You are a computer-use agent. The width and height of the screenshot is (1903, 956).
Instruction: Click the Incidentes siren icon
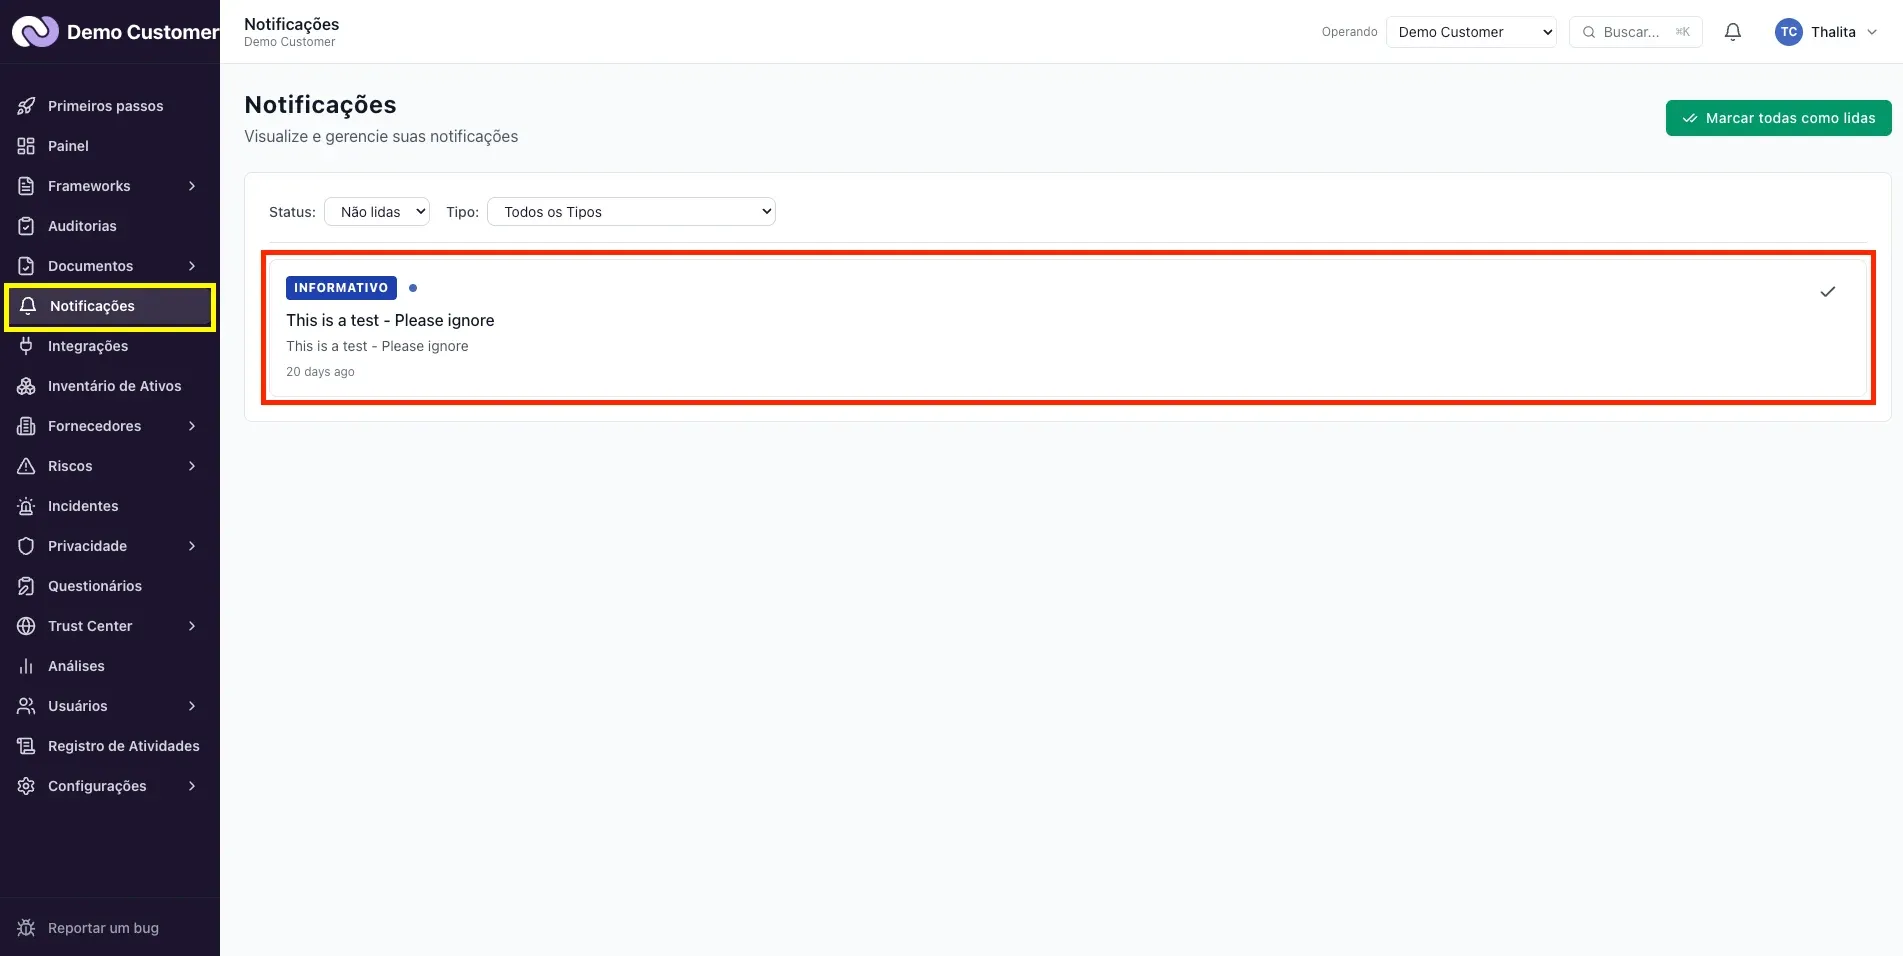tap(26, 506)
